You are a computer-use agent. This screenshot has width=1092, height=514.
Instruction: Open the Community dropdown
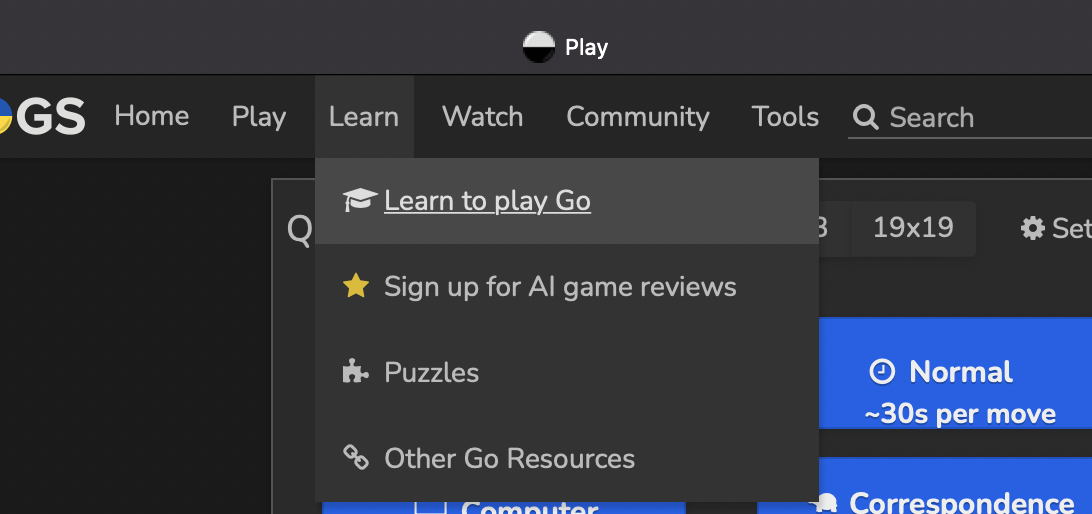[637, 117]
